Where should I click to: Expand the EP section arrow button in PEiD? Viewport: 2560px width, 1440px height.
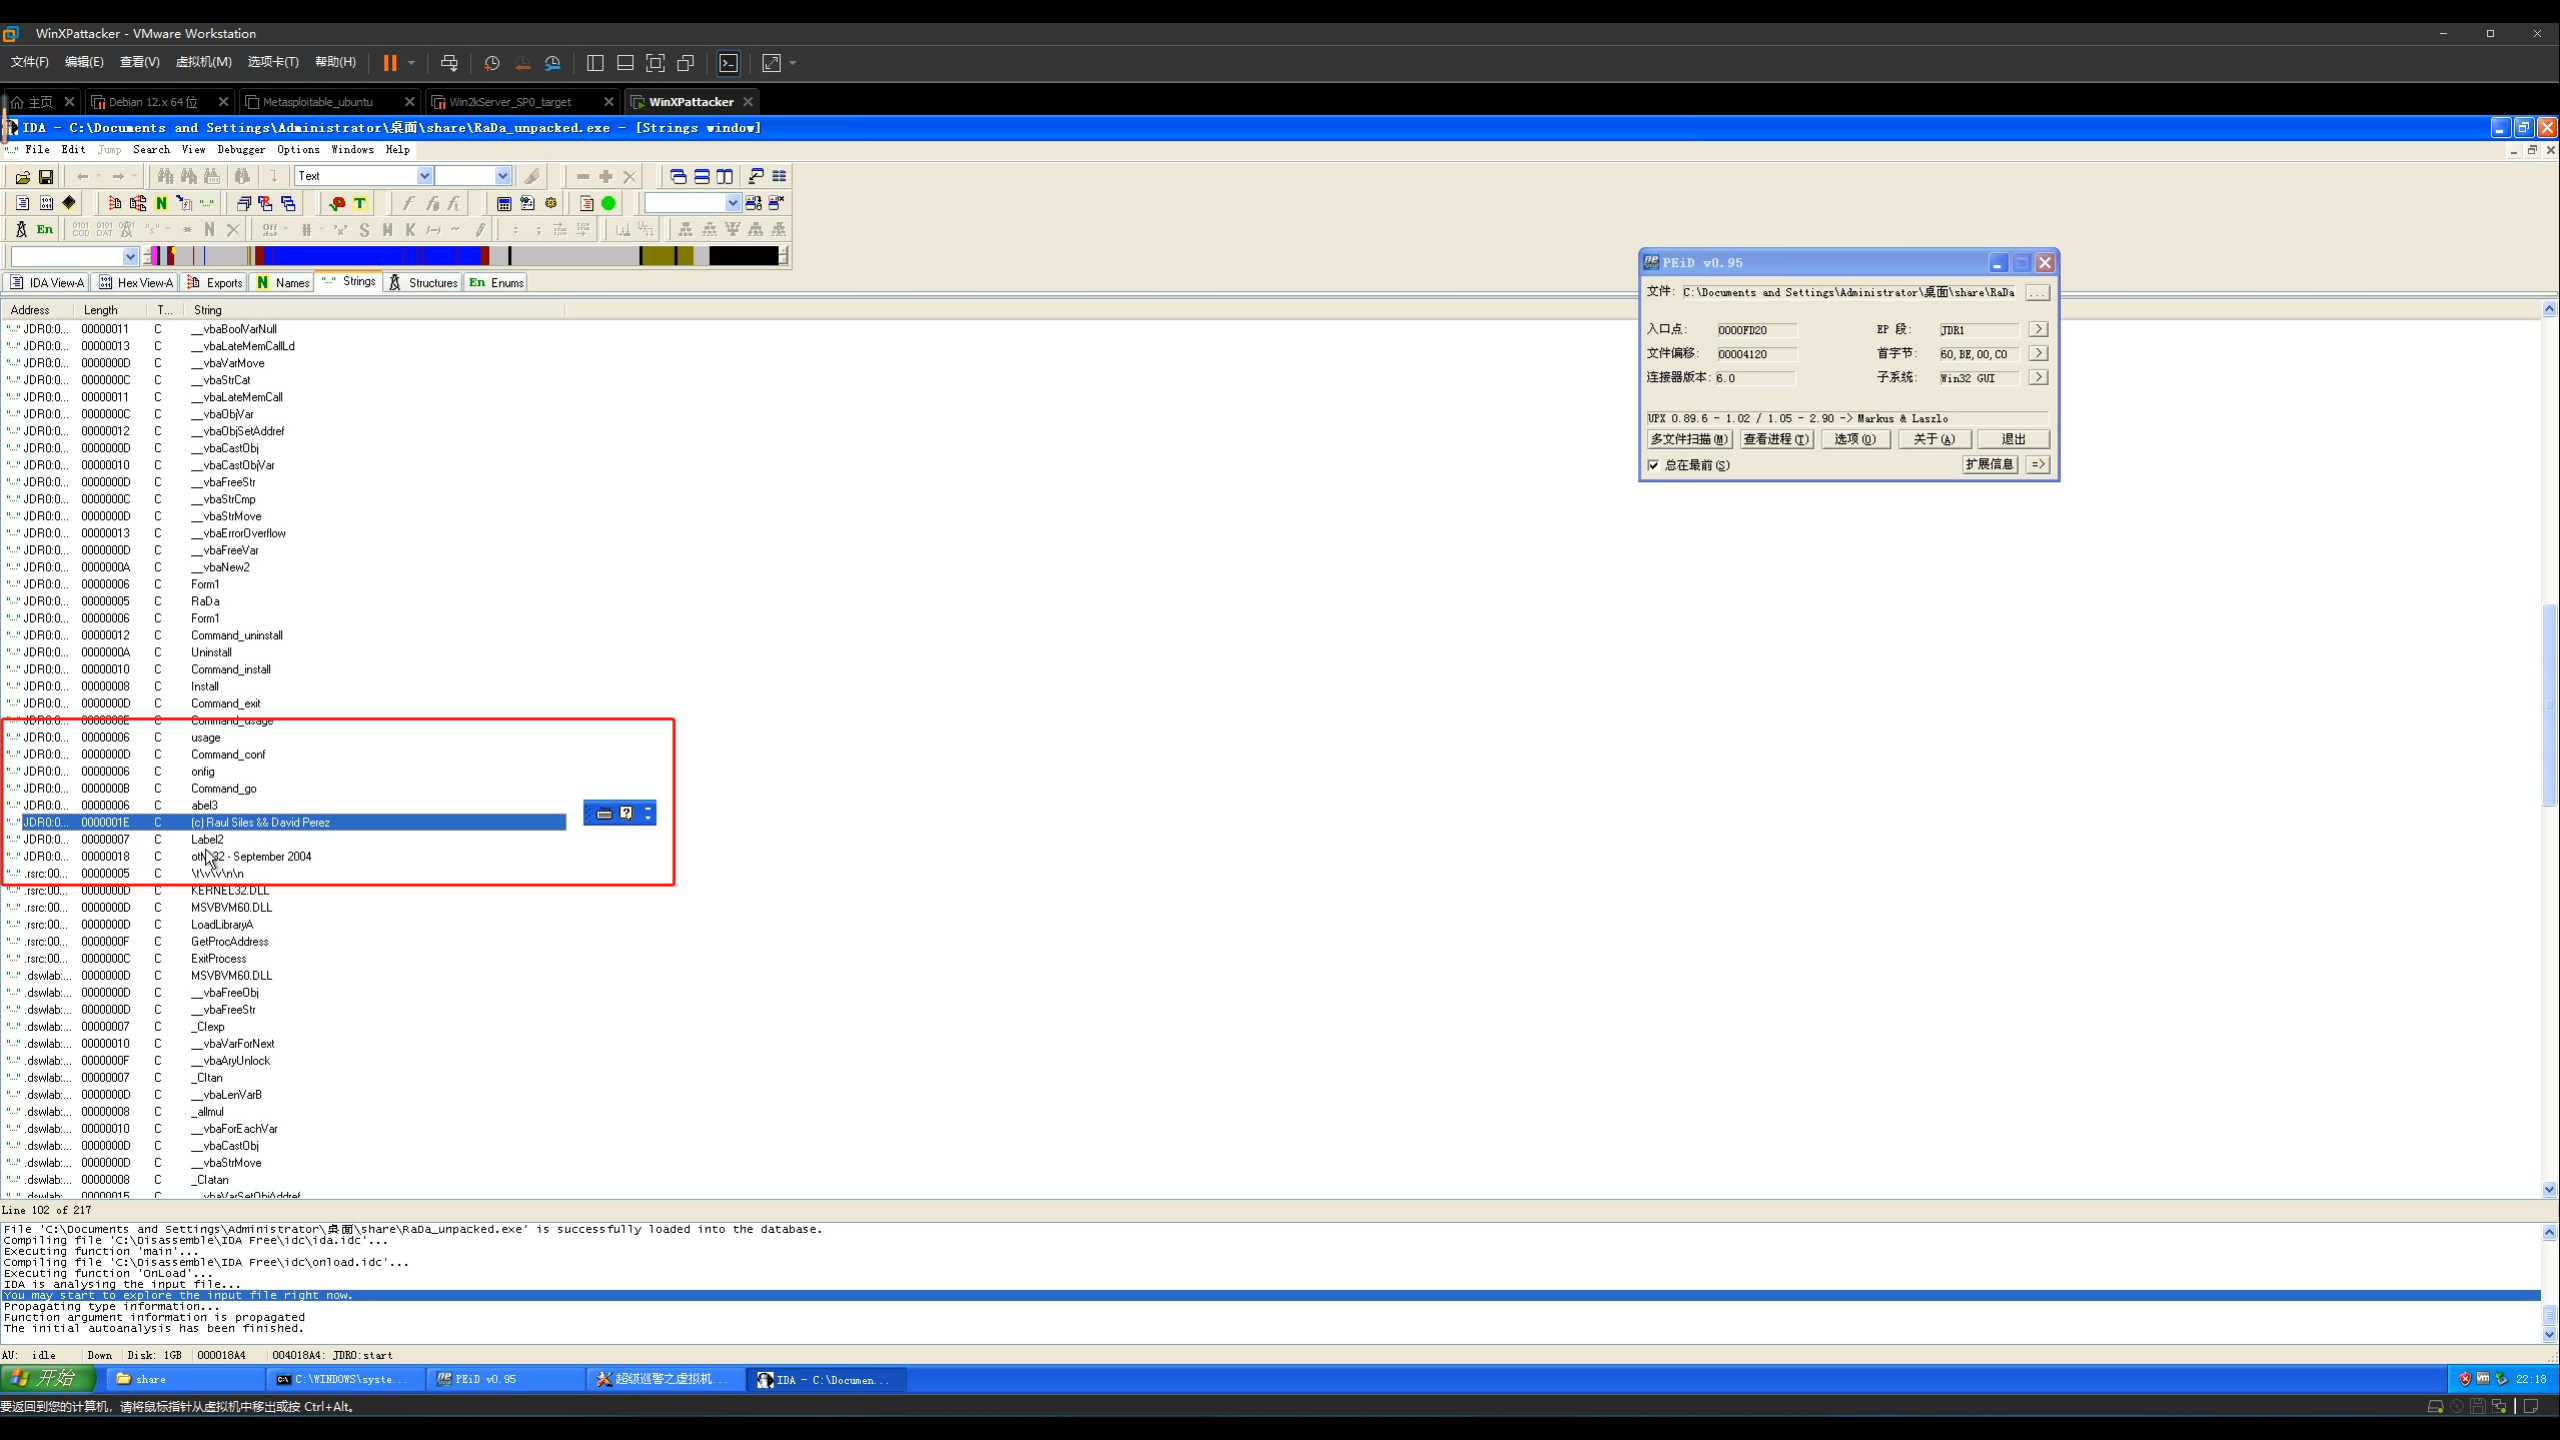click(2037, 330)
